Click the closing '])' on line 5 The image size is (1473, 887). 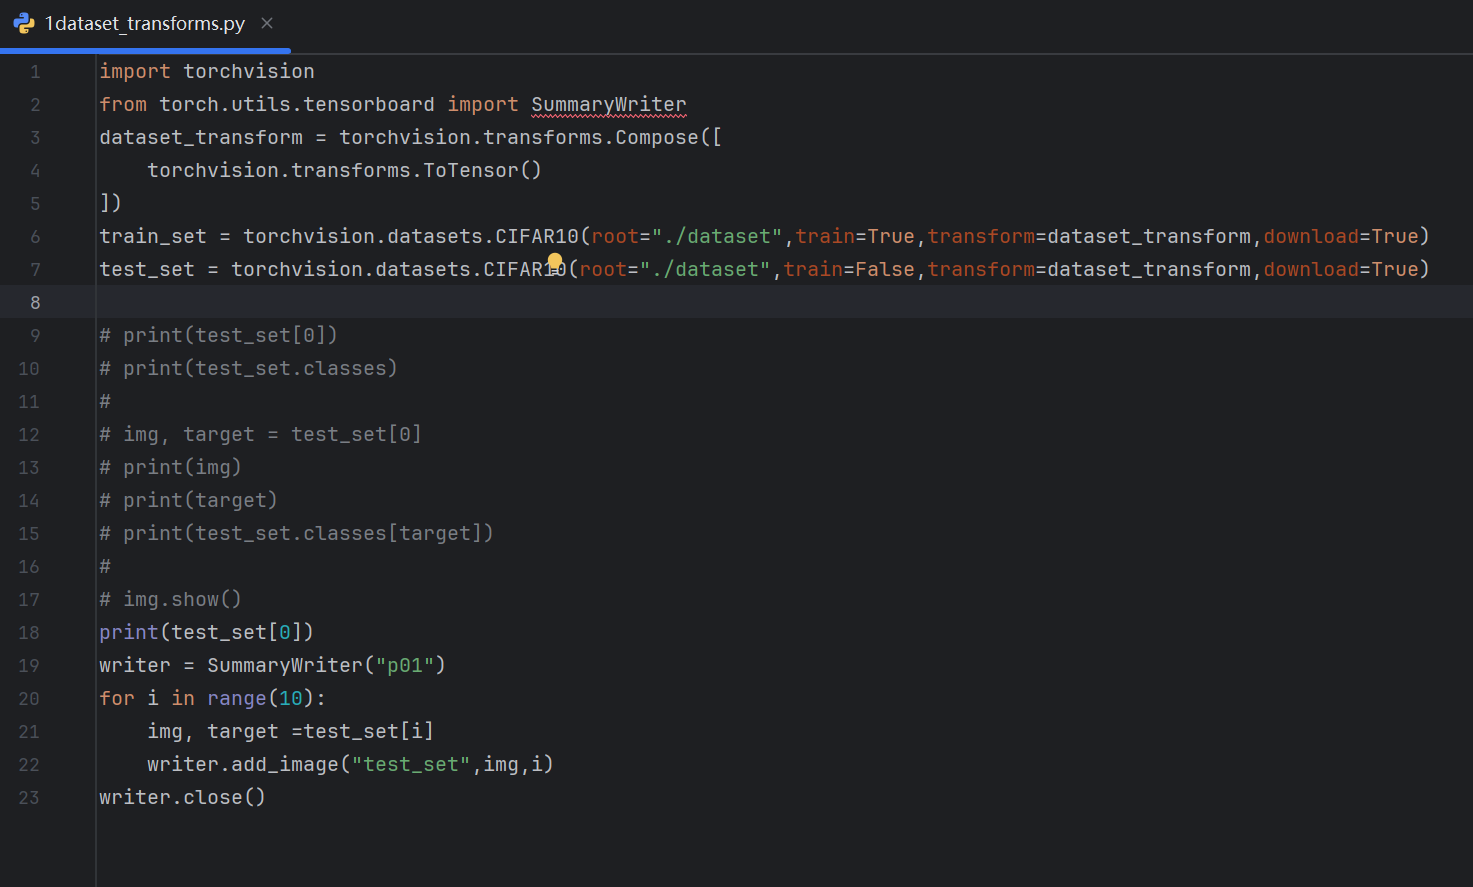[x=111, y=203]
